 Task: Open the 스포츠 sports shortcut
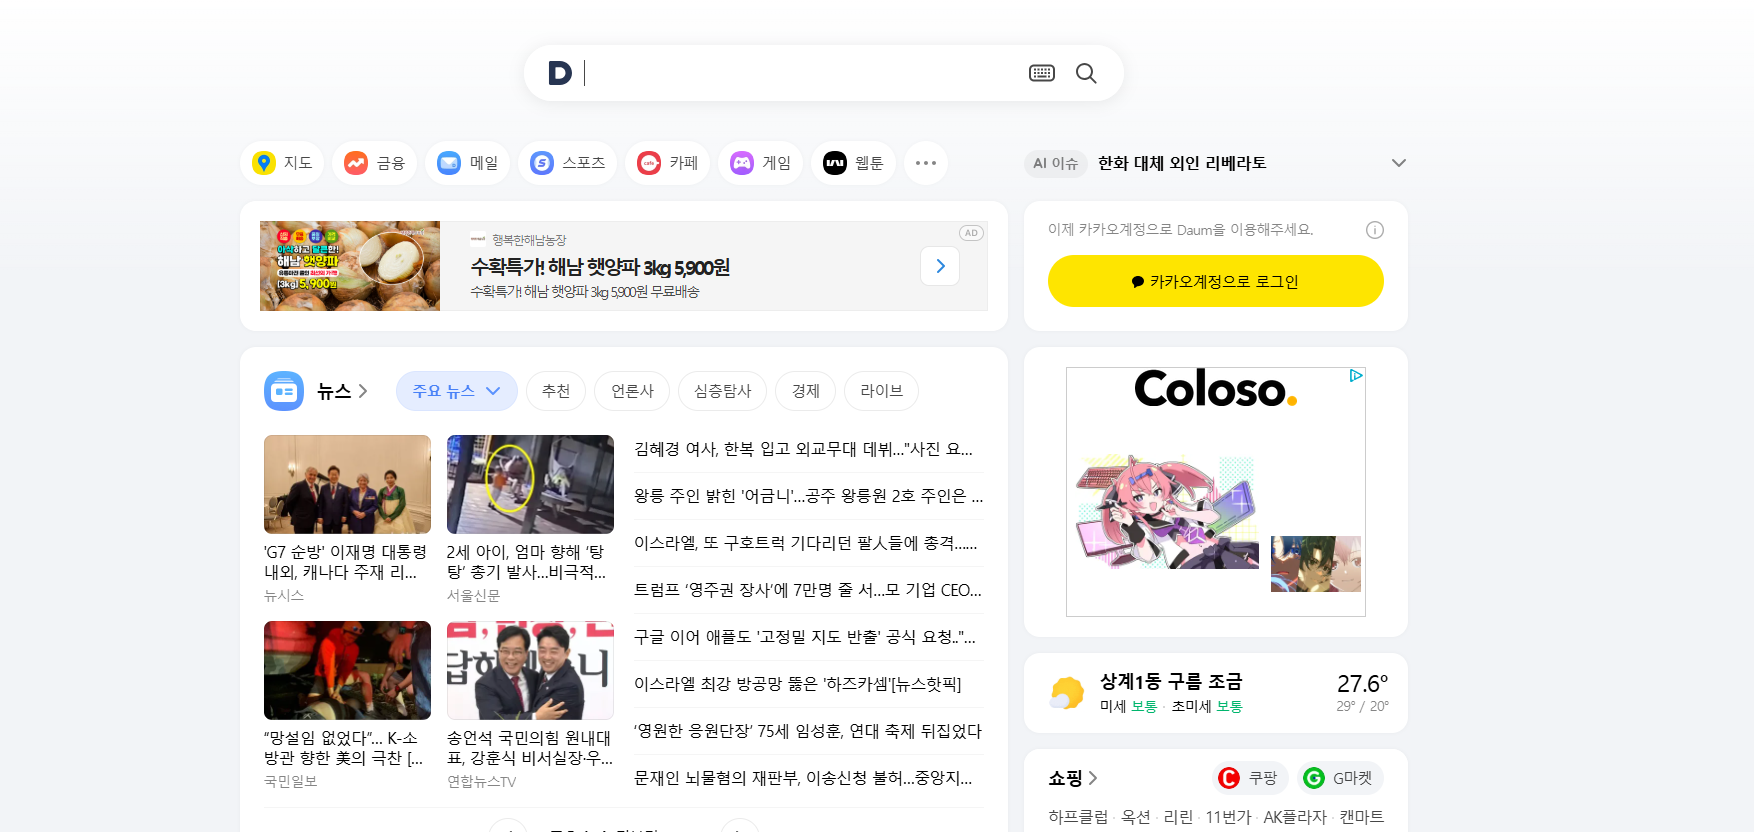[568, 163]
